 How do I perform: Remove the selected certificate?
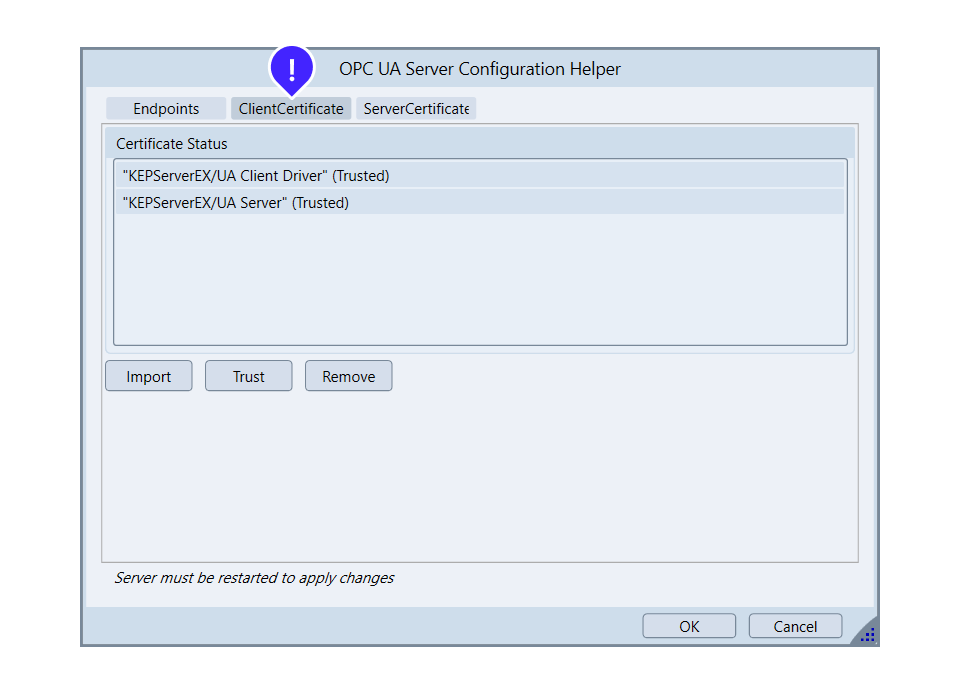click(x=348, y=376)
